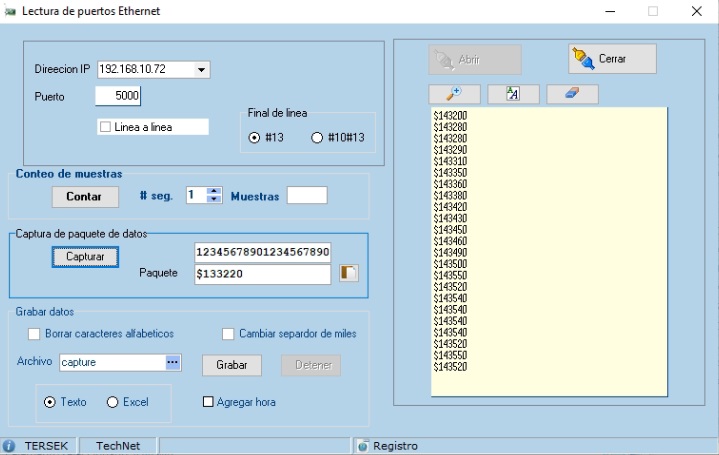Enable the Linea a linea checkbox
The width and height of the screenshot is (719, 455).
pos(105,127)
